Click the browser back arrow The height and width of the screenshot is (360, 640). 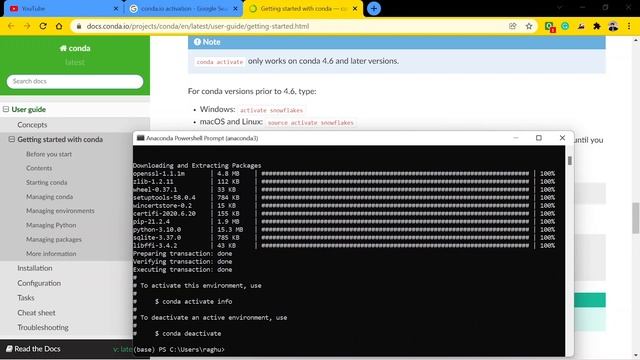tap(11, 26)
